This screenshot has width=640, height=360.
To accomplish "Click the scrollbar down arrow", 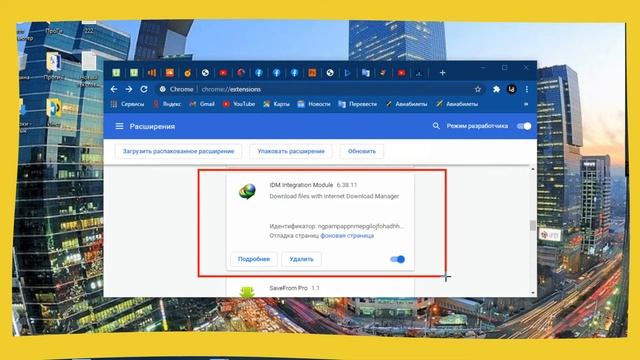I will [533, 293].
